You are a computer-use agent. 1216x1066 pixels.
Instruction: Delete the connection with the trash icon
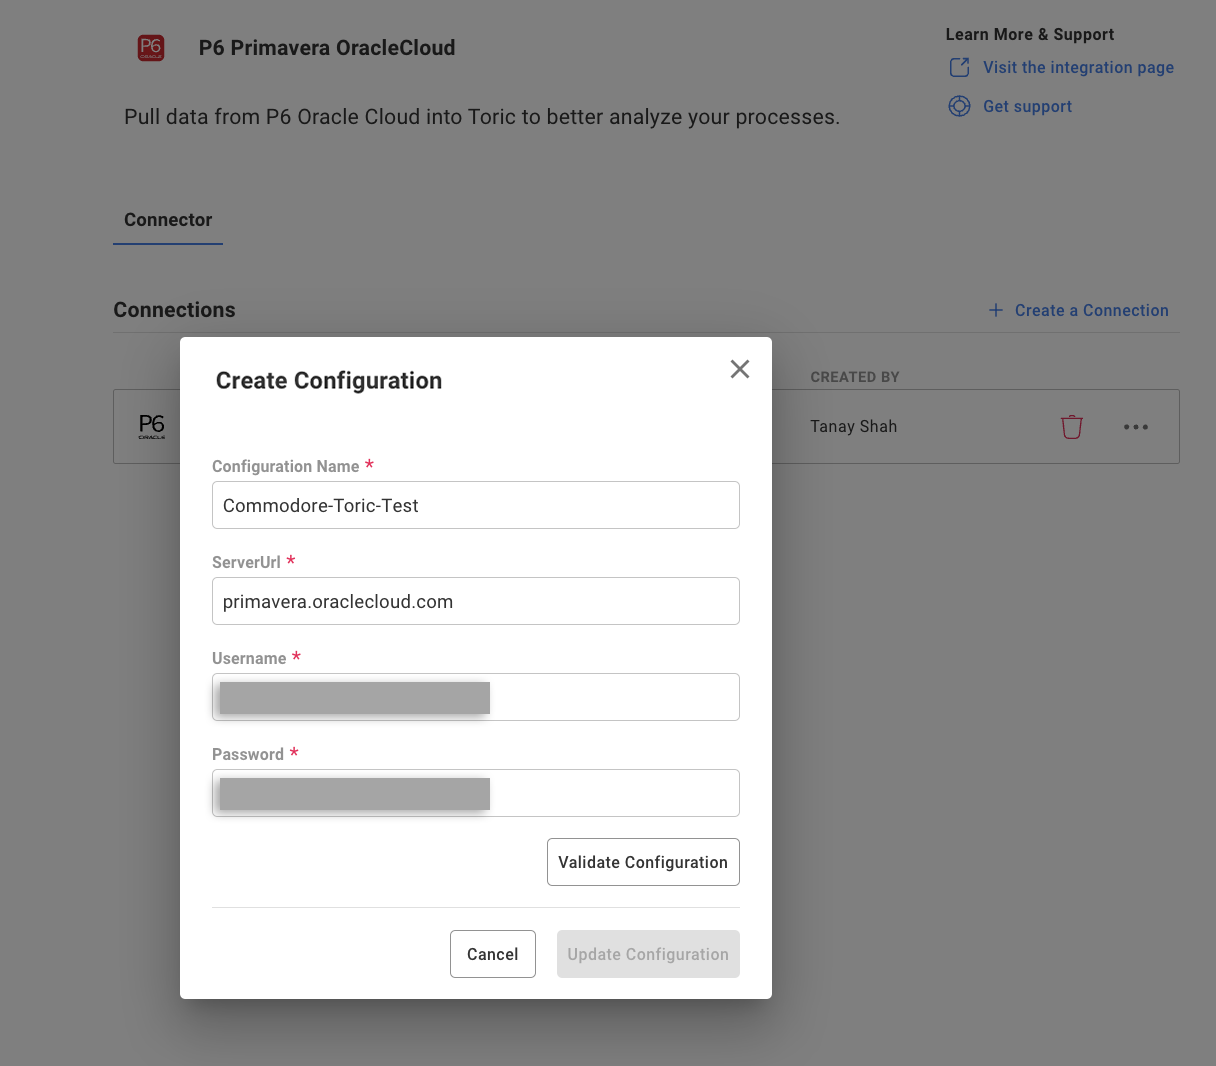[1072, 427]
